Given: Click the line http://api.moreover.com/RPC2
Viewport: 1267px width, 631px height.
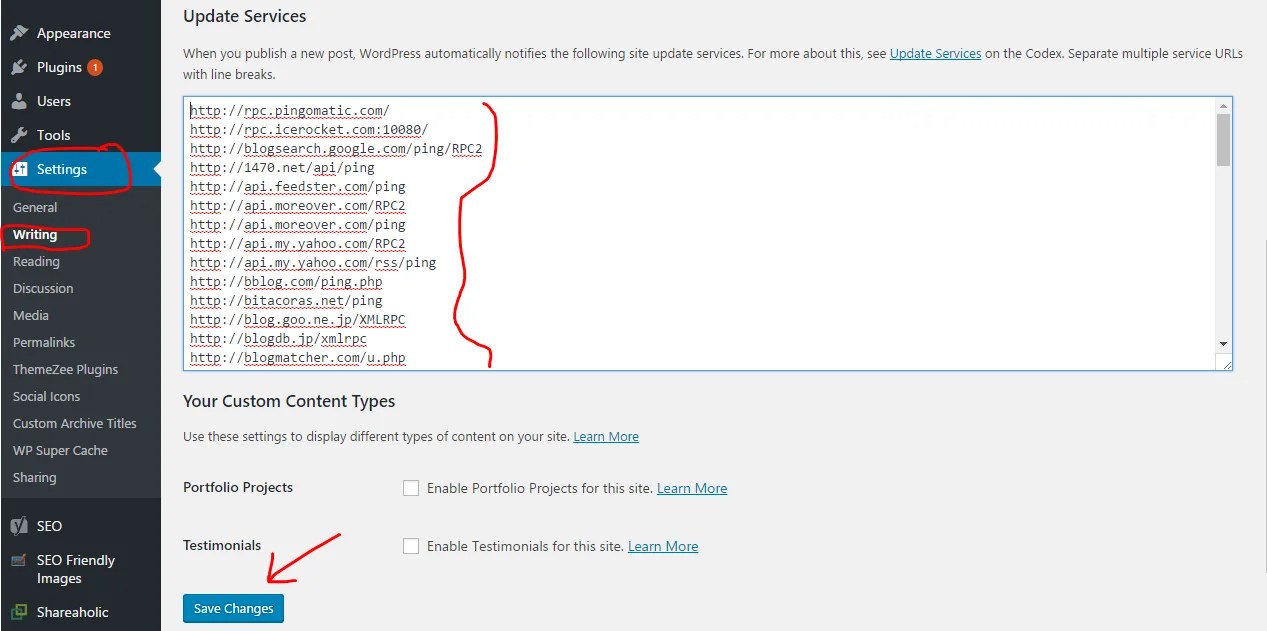Looking at the screenshot, I should click(x=298, y=206).
